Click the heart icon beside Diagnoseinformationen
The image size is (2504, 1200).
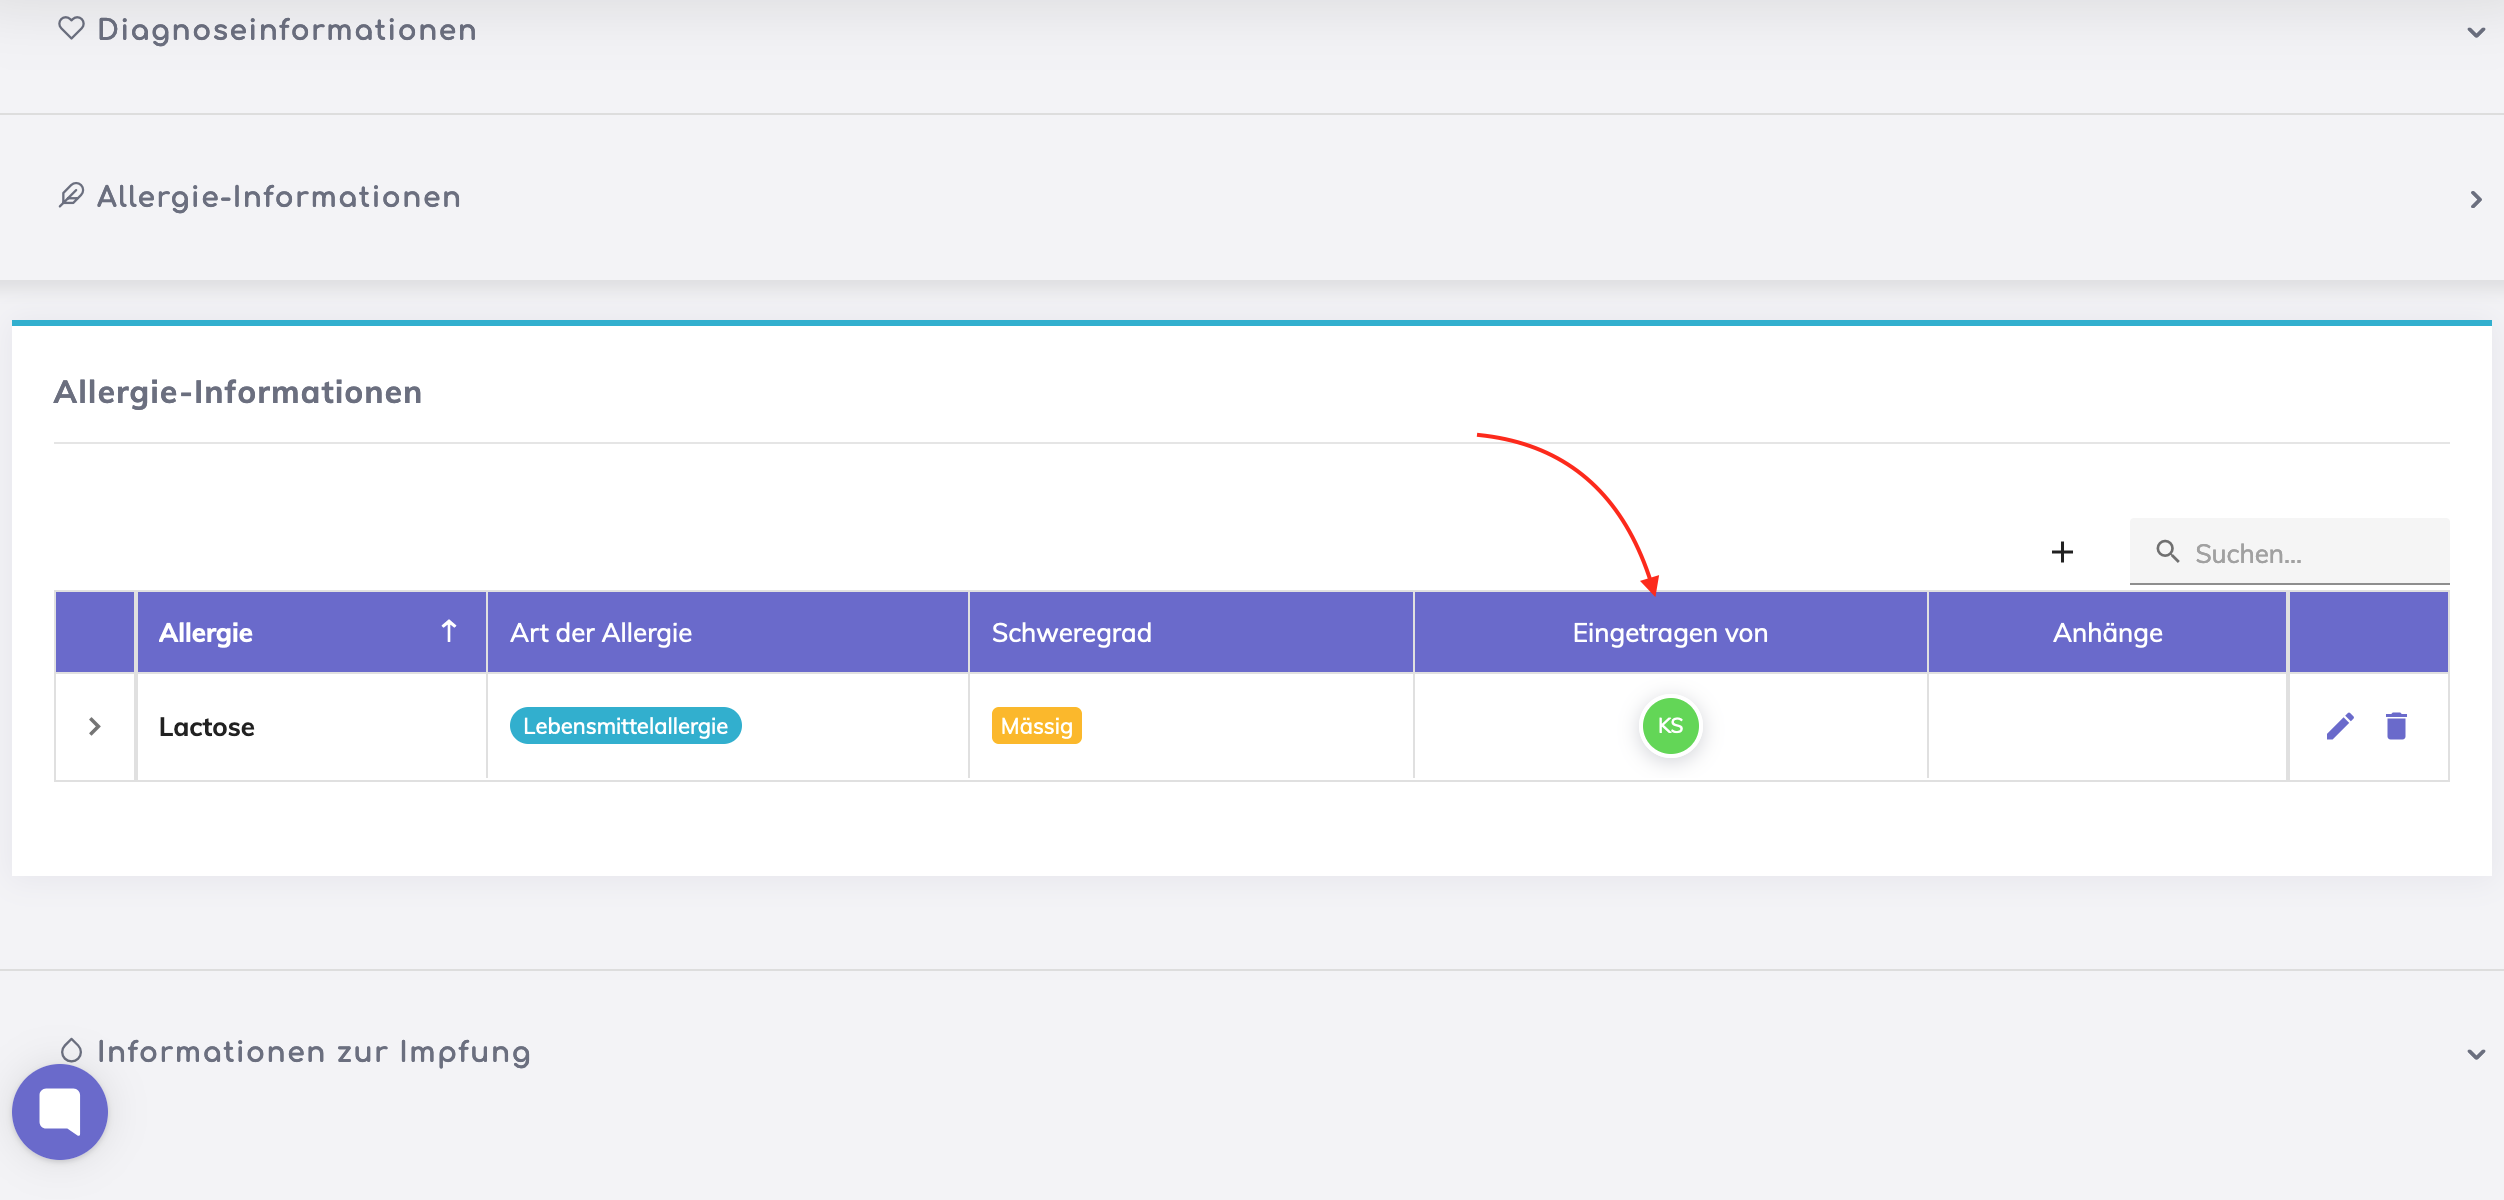[71, 28]
